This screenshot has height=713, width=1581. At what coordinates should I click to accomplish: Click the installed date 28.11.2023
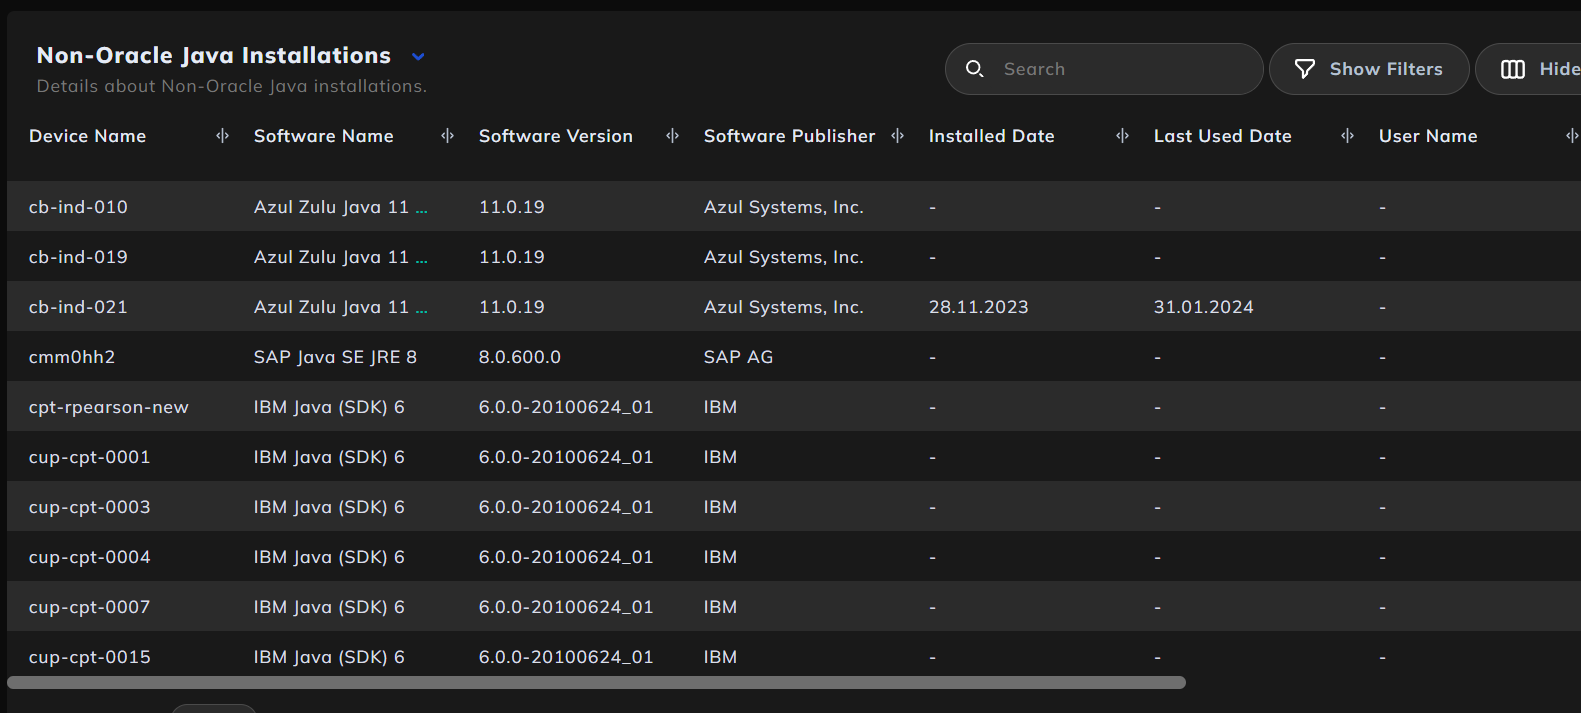coord(979,307)
